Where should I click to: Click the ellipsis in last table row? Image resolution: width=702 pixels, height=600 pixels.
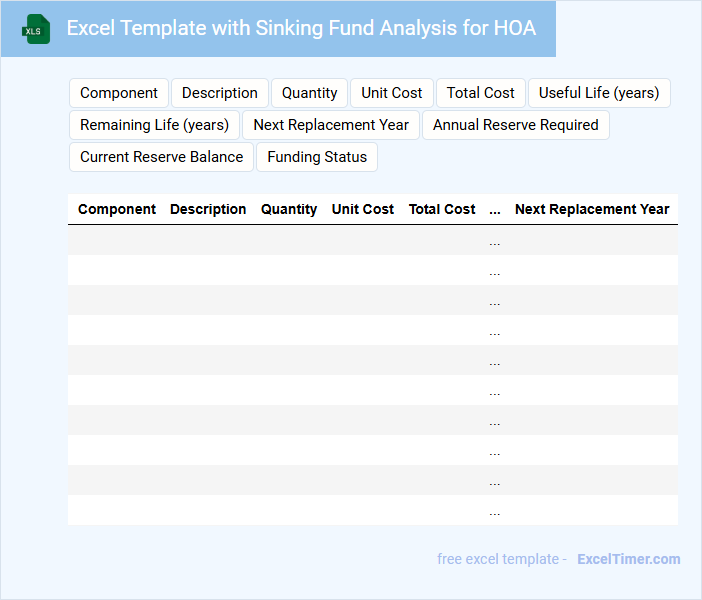[495, 511]
